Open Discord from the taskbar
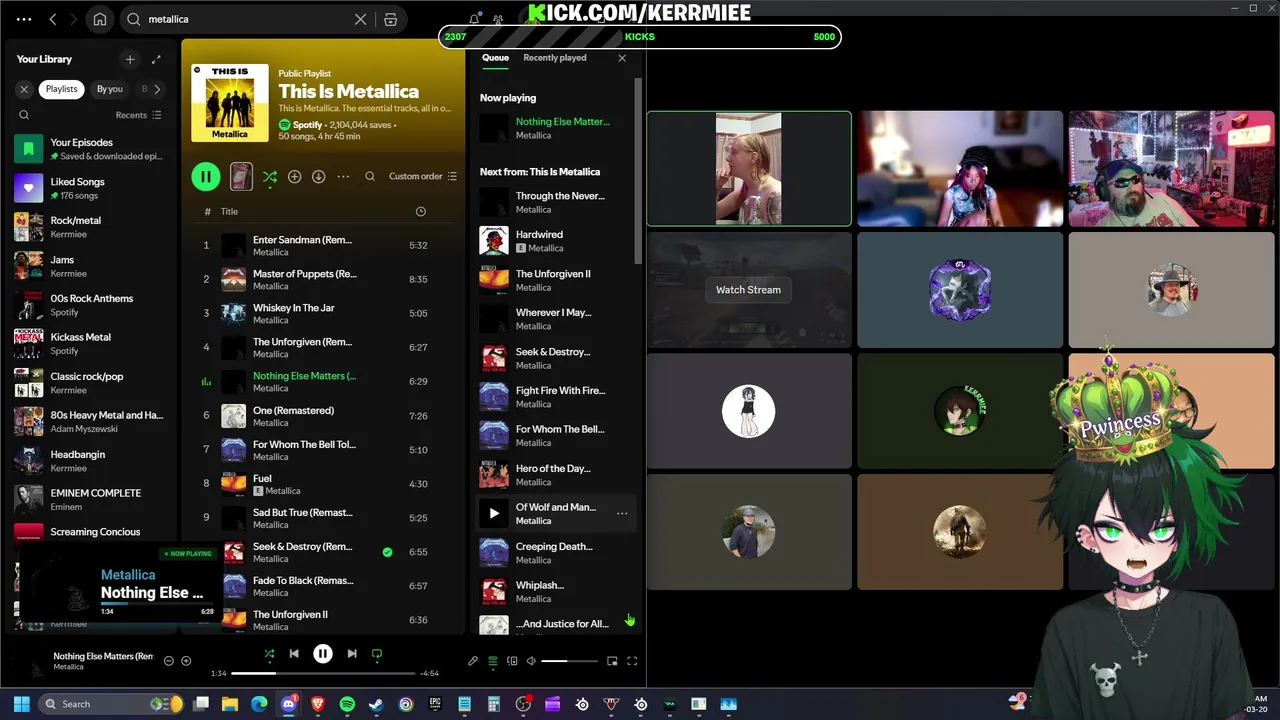Screen dimensions: 1280x720 [x=289, y=704]
